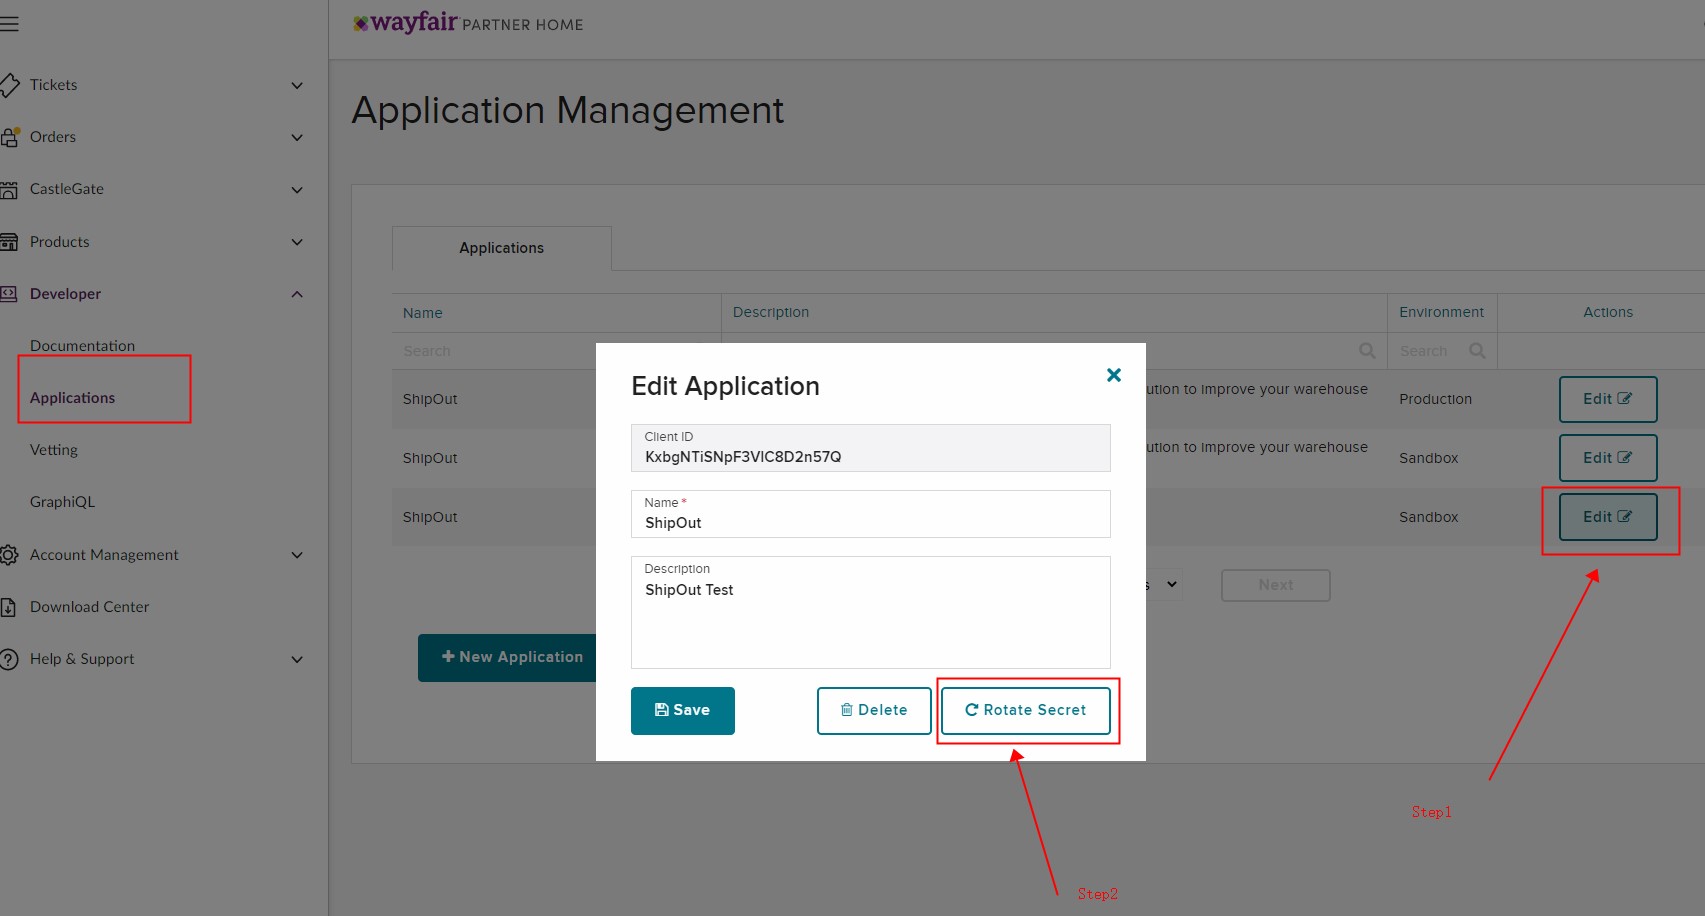Click the Name column header
Image resolution: width=1705 pixels, height=916 pixels.
pyautogui.click(x=423, y=313)
